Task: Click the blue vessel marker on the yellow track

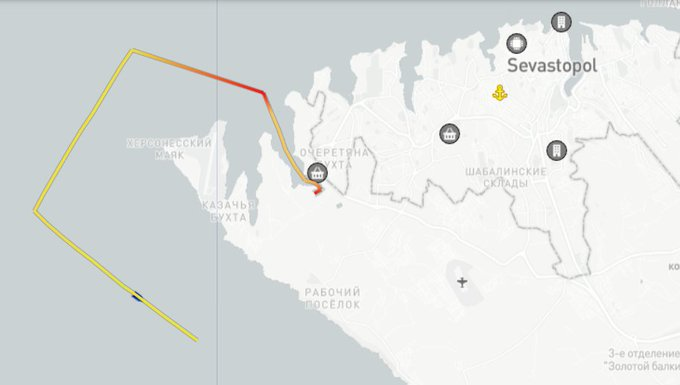Action: coord(137,297)
